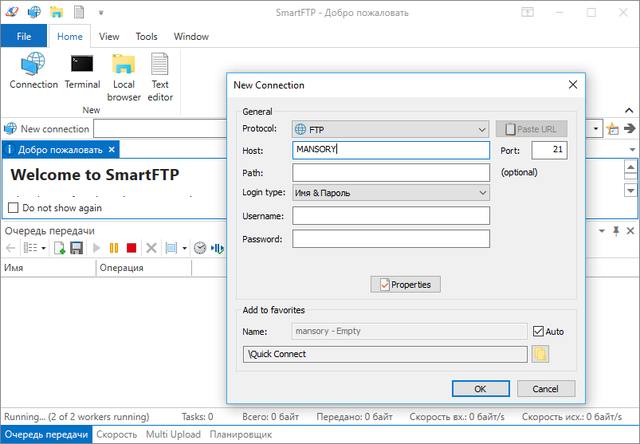Click the scheduler clock icon in queue toolbar
The image size is (640, 444).
click(200, 247)
